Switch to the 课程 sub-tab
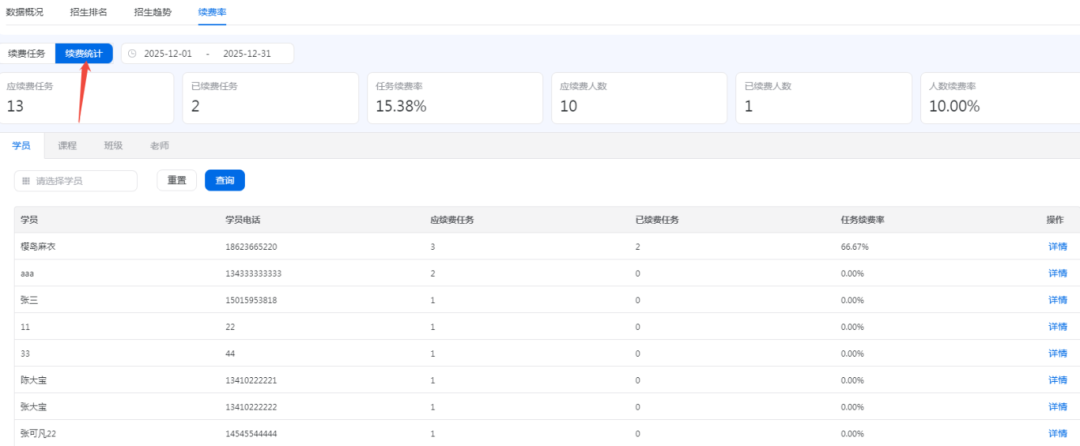Viewport: 1080px width, 446px height. [x=67, y=145]
